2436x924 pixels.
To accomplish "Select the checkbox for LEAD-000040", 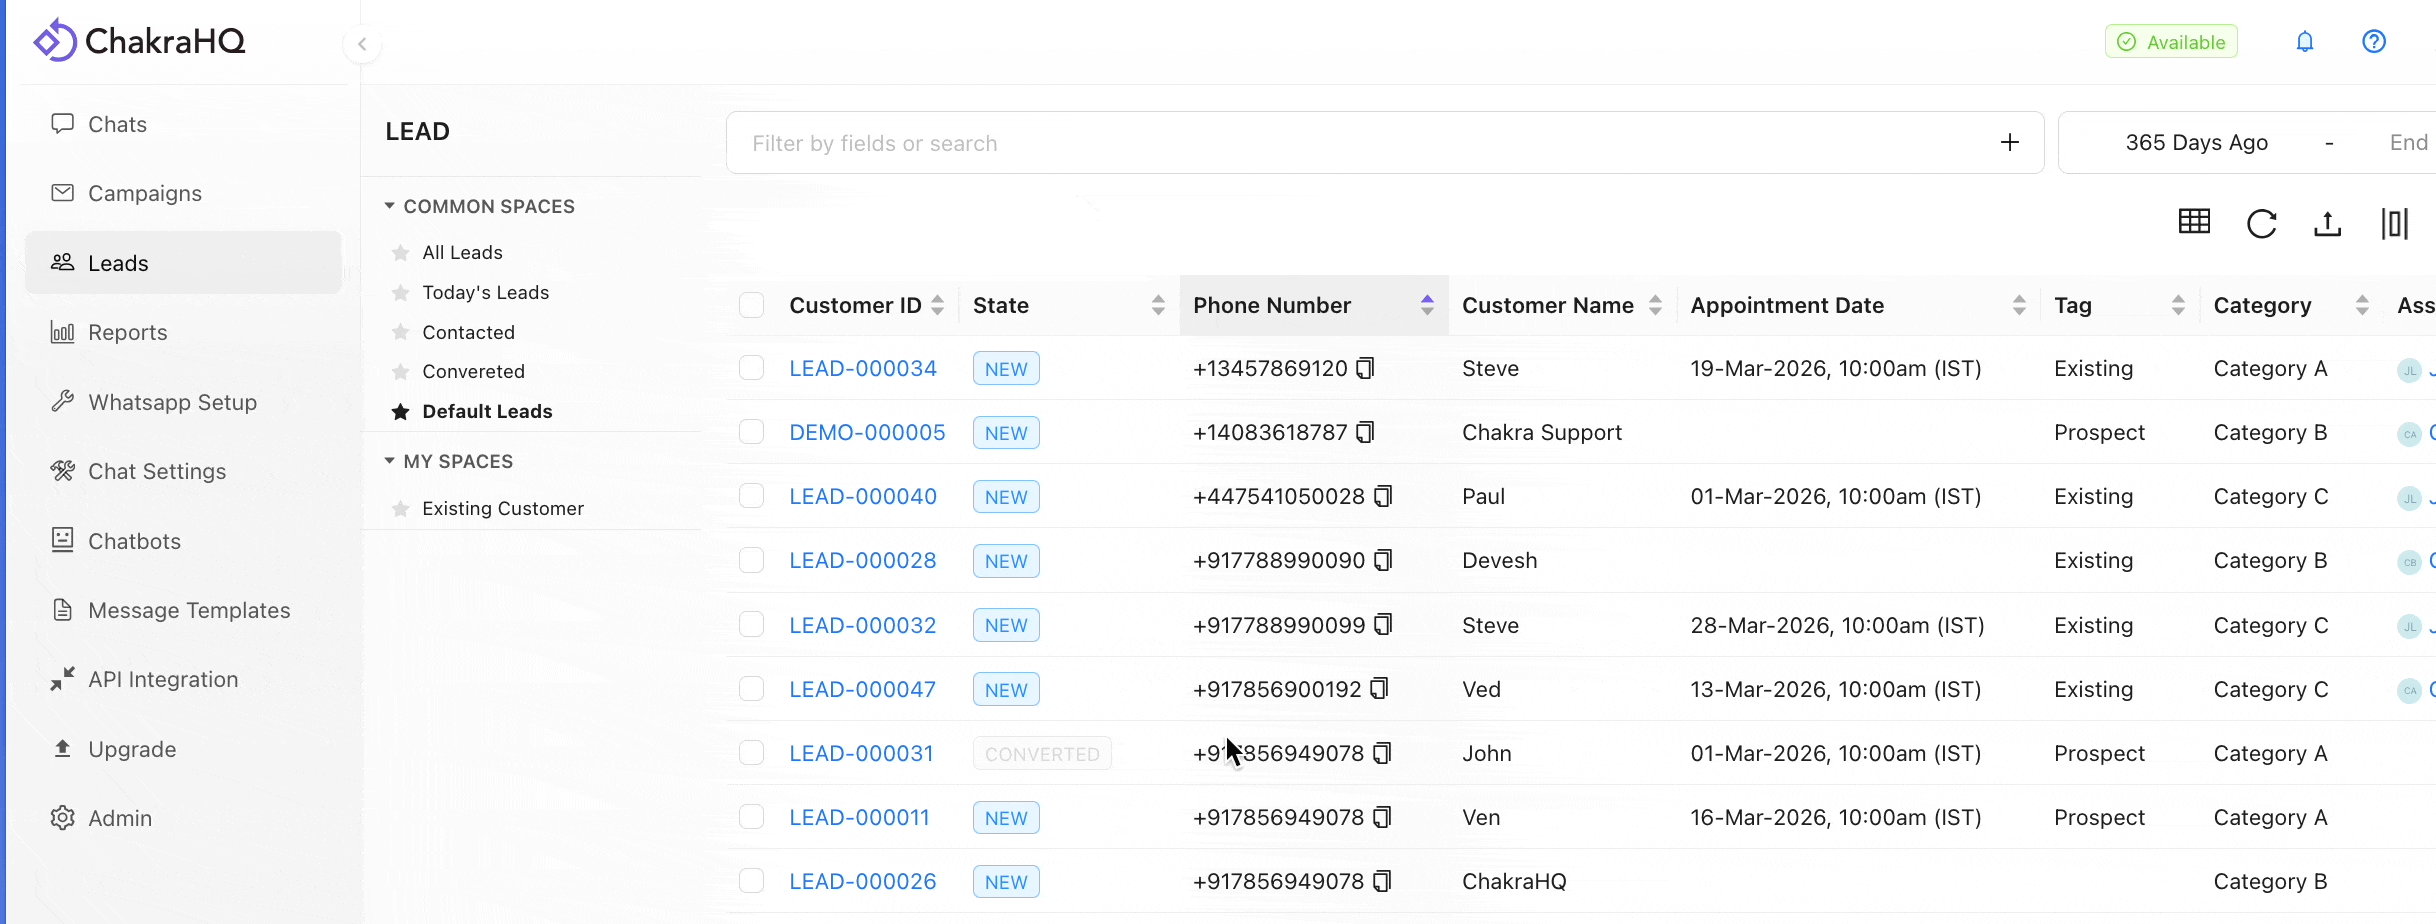I will click(x=751, y=495).
